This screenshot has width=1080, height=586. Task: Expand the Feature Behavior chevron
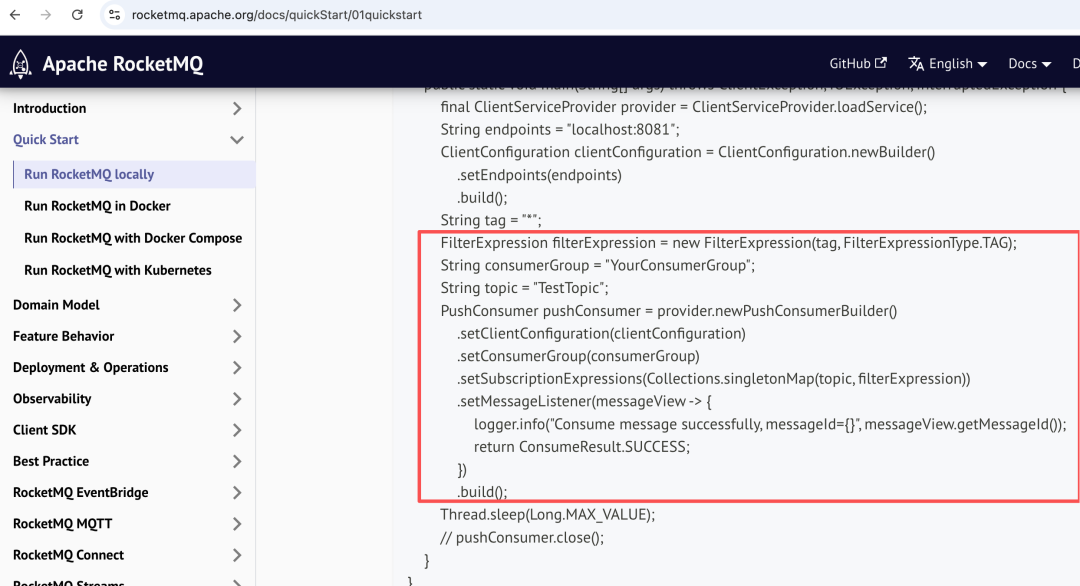click(x=237, y=337)
